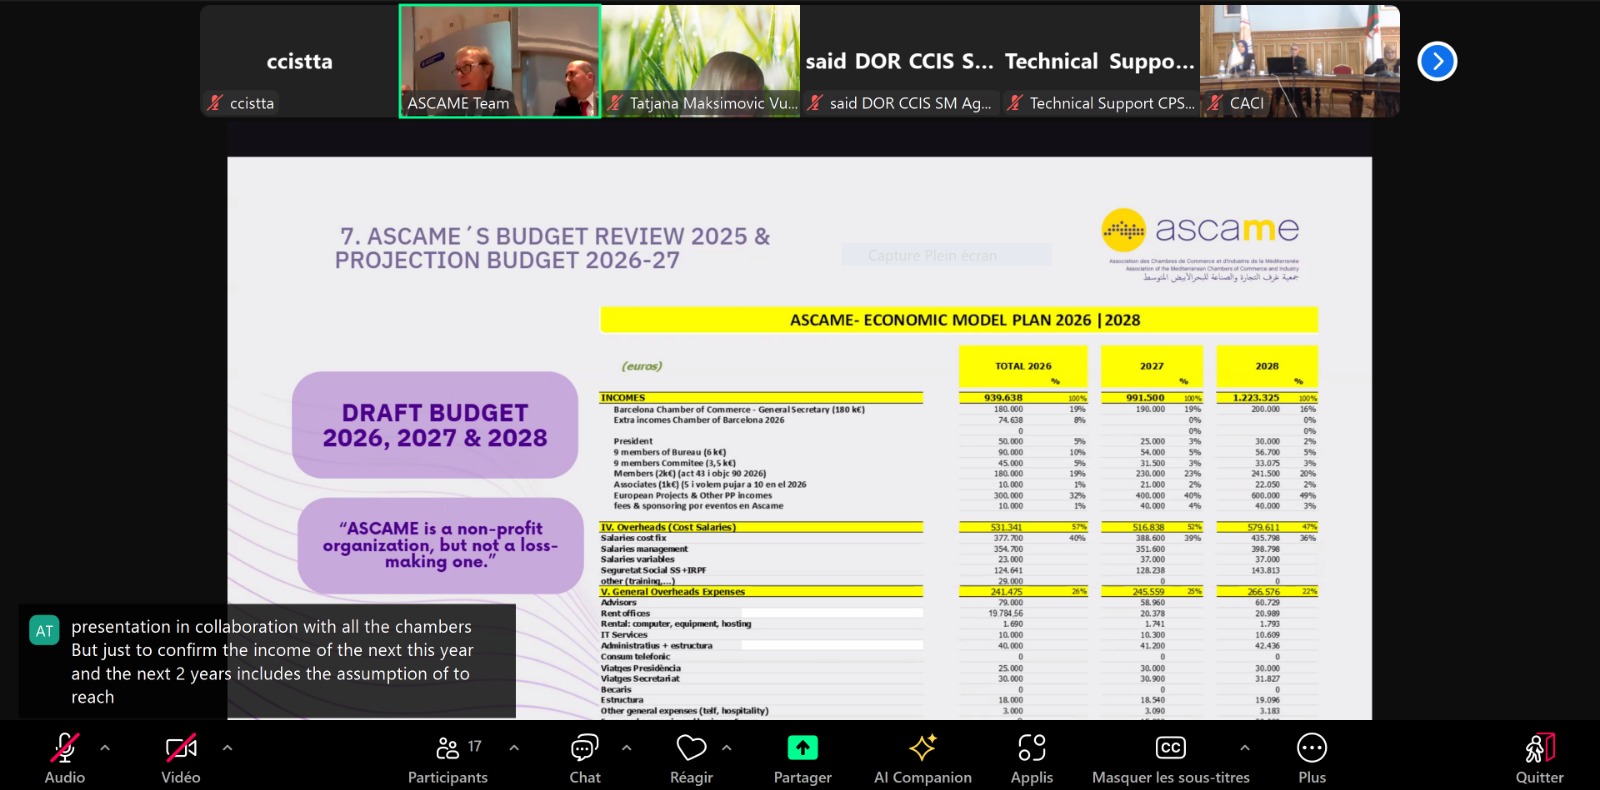Screen dimensions: 1600x790
Task: Click Quitter to leave meeting
Action: [1539, 759]
